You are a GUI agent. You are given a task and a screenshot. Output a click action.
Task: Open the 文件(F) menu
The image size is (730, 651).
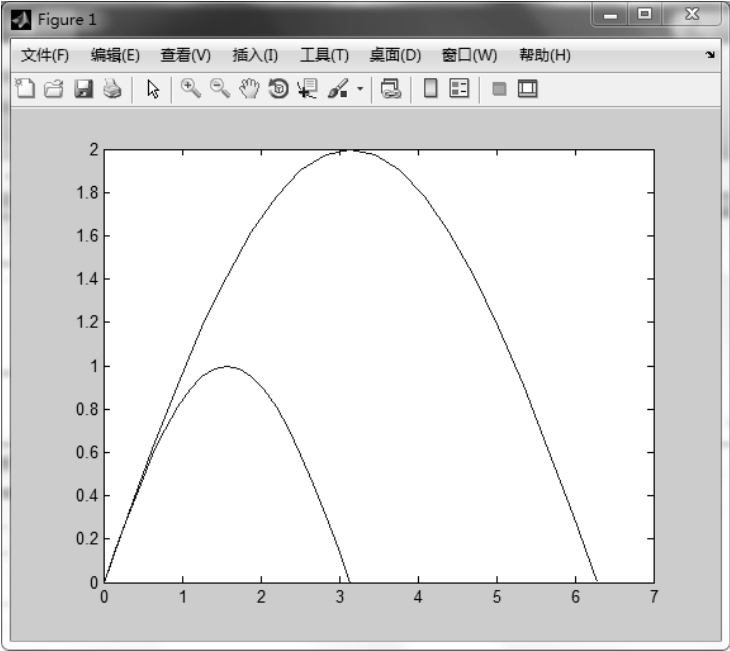click(45, 54)
